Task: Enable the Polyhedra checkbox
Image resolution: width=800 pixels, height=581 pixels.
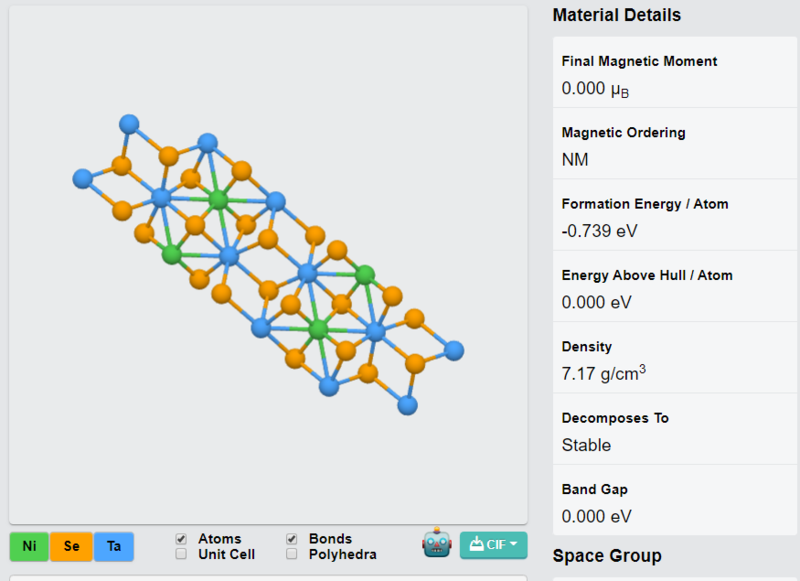Action: [x=292, y=554]
